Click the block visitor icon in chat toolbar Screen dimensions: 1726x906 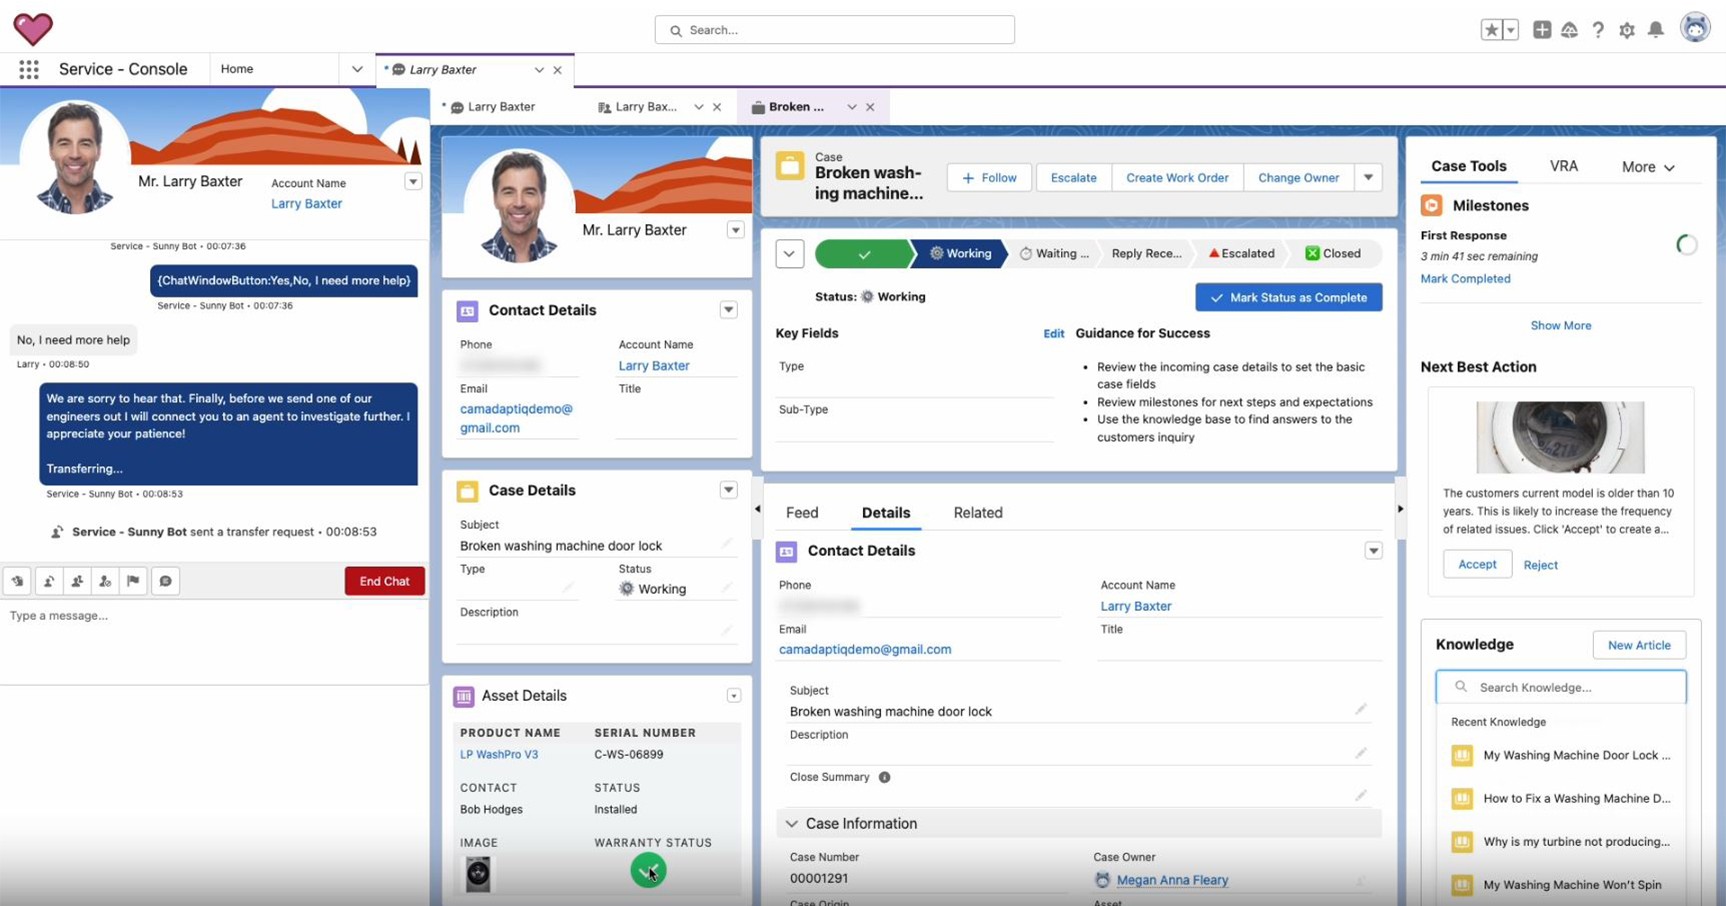coord(105,581)
